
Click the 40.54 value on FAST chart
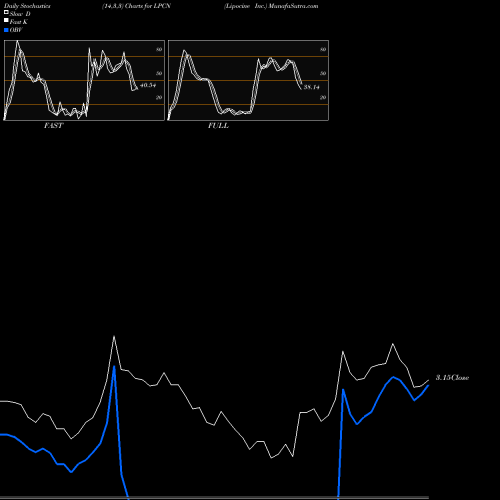click(148, 85)
